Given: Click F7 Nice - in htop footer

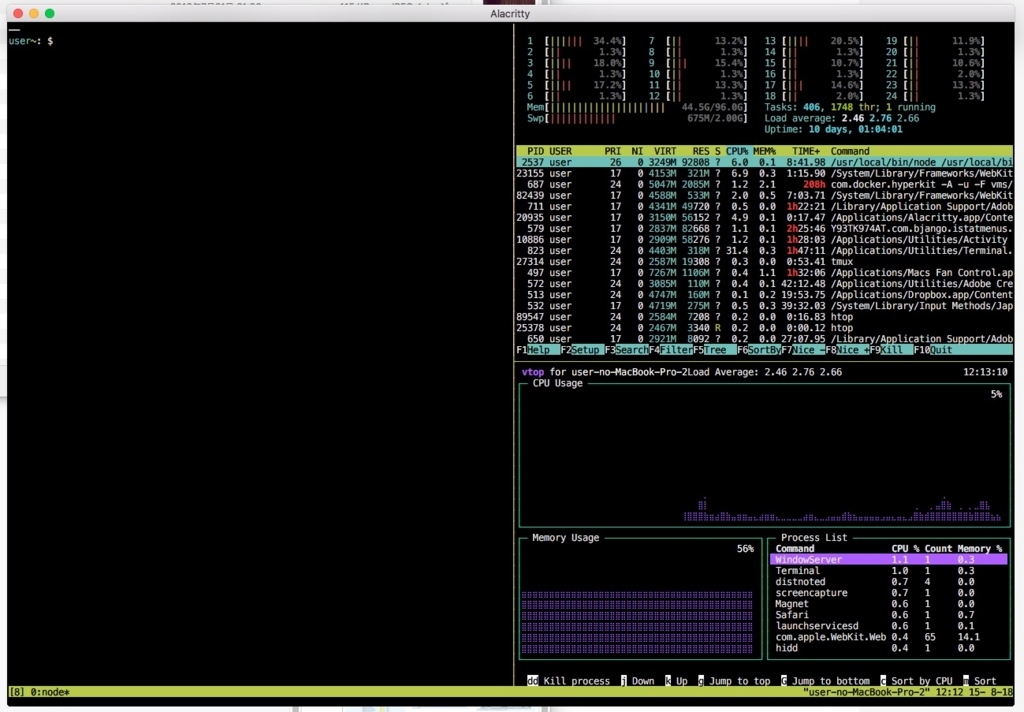Looking at the screenshot, I should tap(803, 350).
